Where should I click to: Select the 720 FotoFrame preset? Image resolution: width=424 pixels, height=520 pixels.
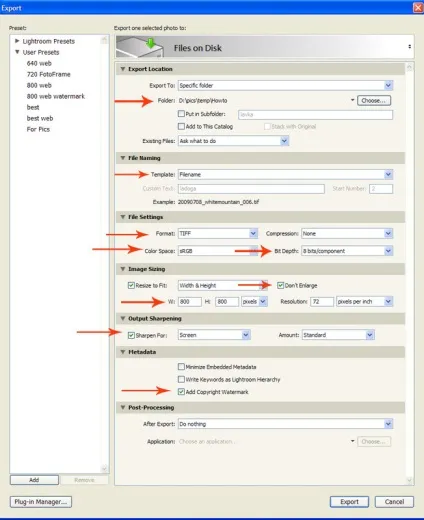pyautogui.click(x=49, y=74)
